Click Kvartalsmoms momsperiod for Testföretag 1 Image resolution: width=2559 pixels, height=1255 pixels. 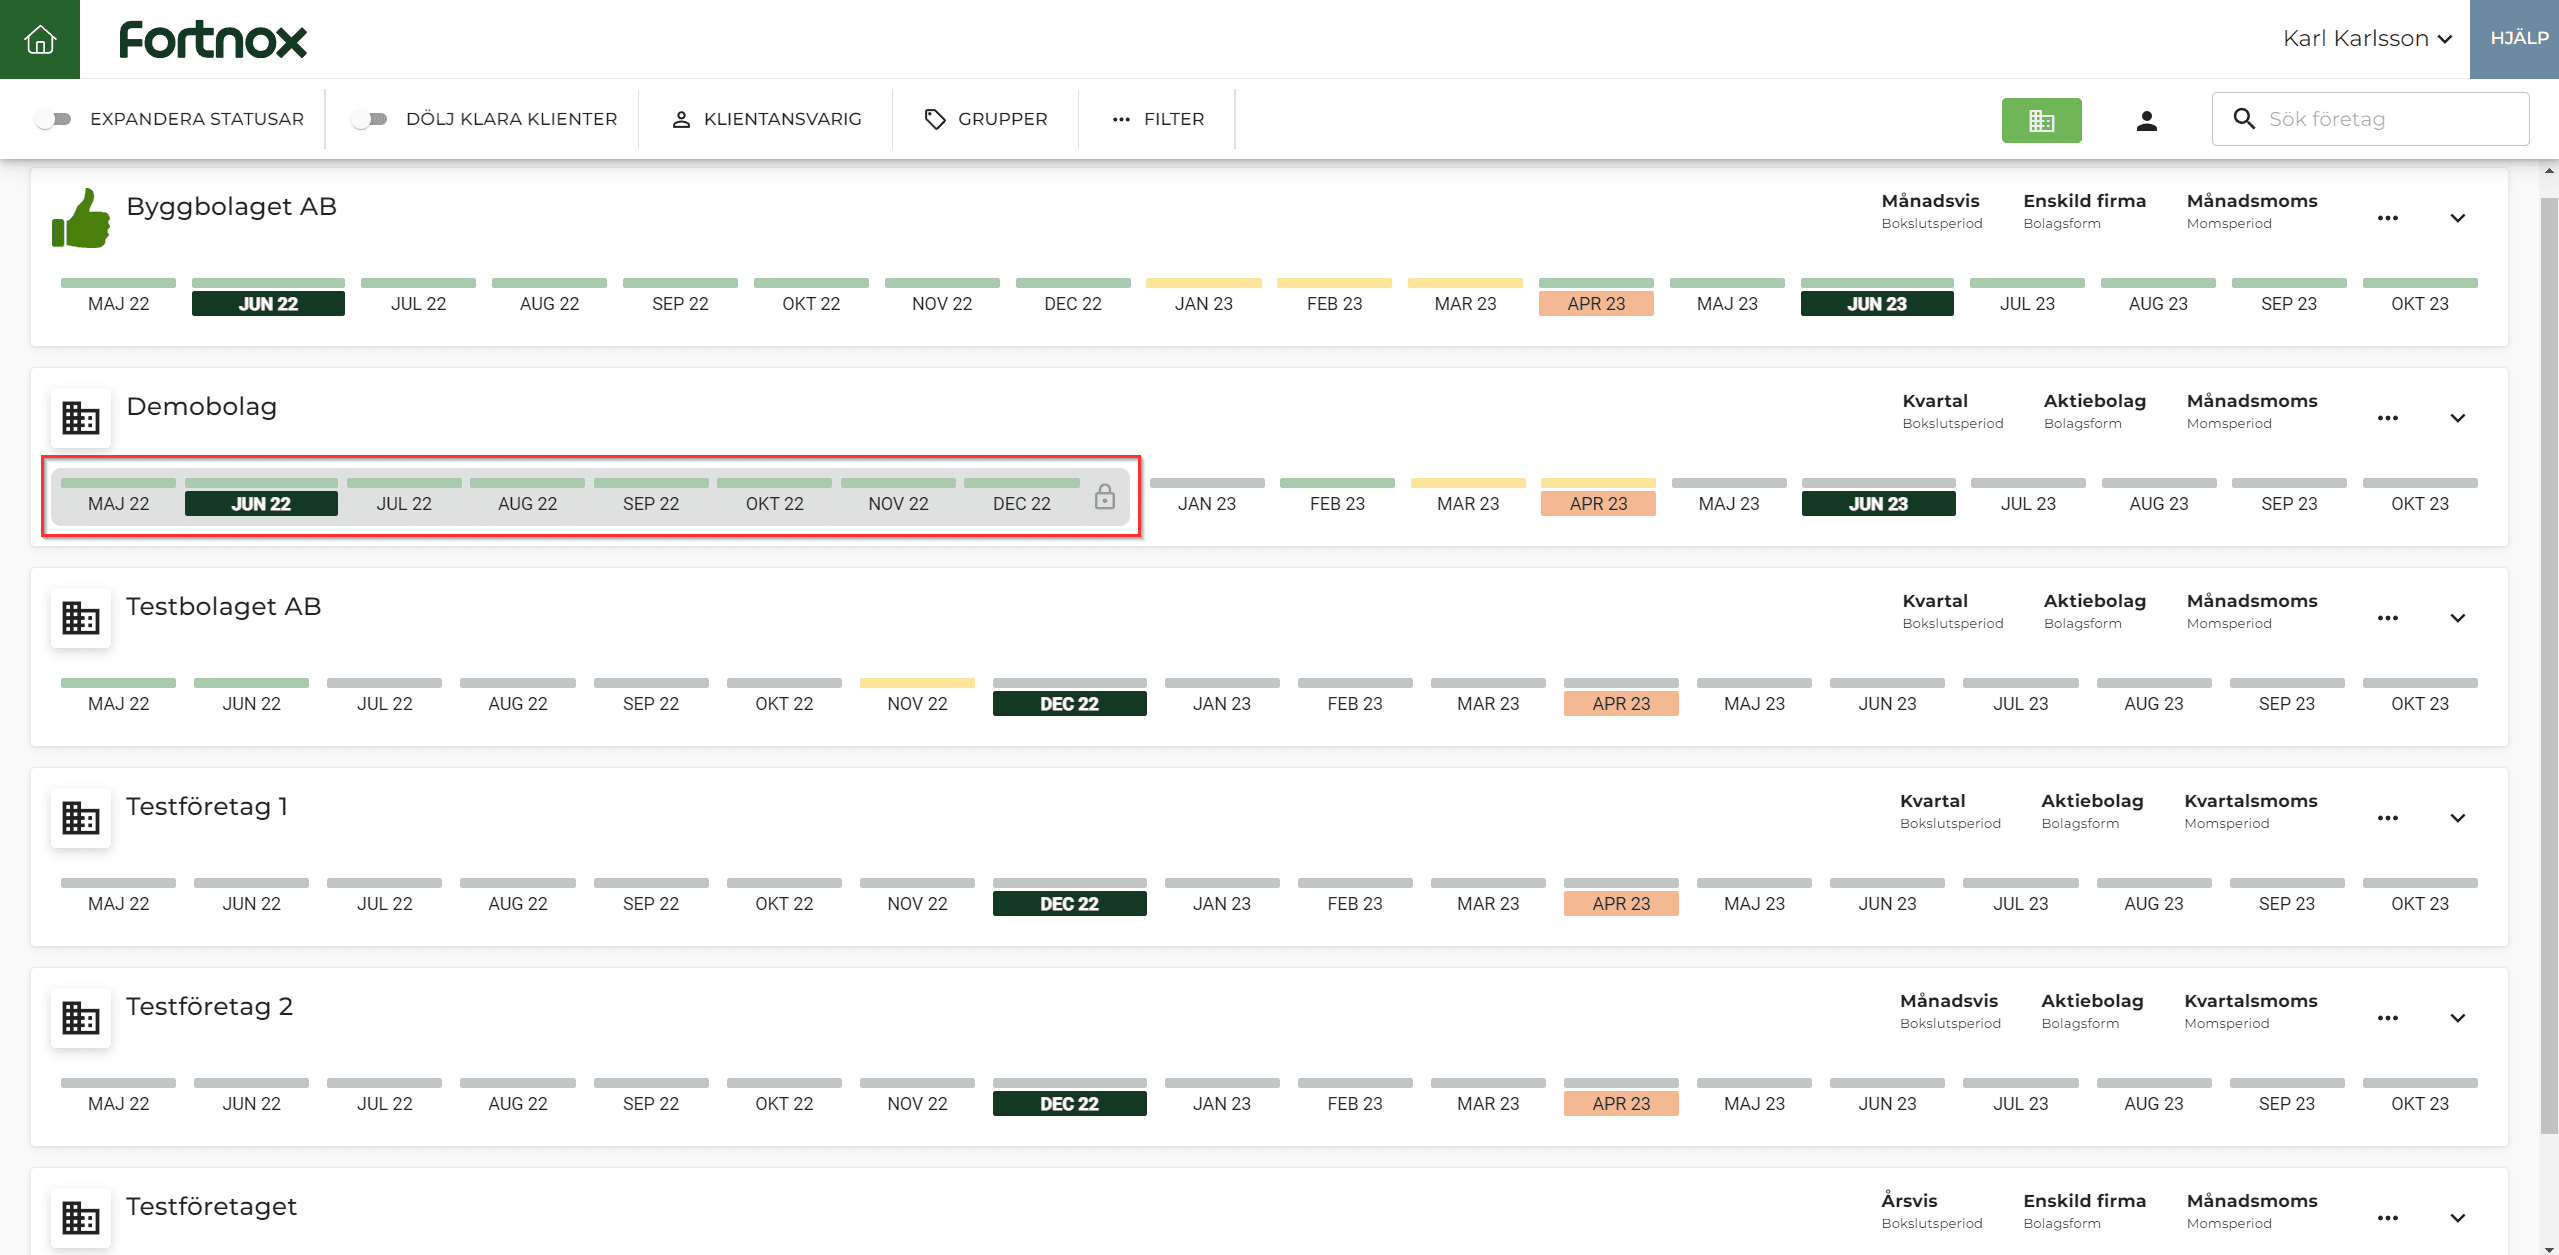pos(2250,810)
